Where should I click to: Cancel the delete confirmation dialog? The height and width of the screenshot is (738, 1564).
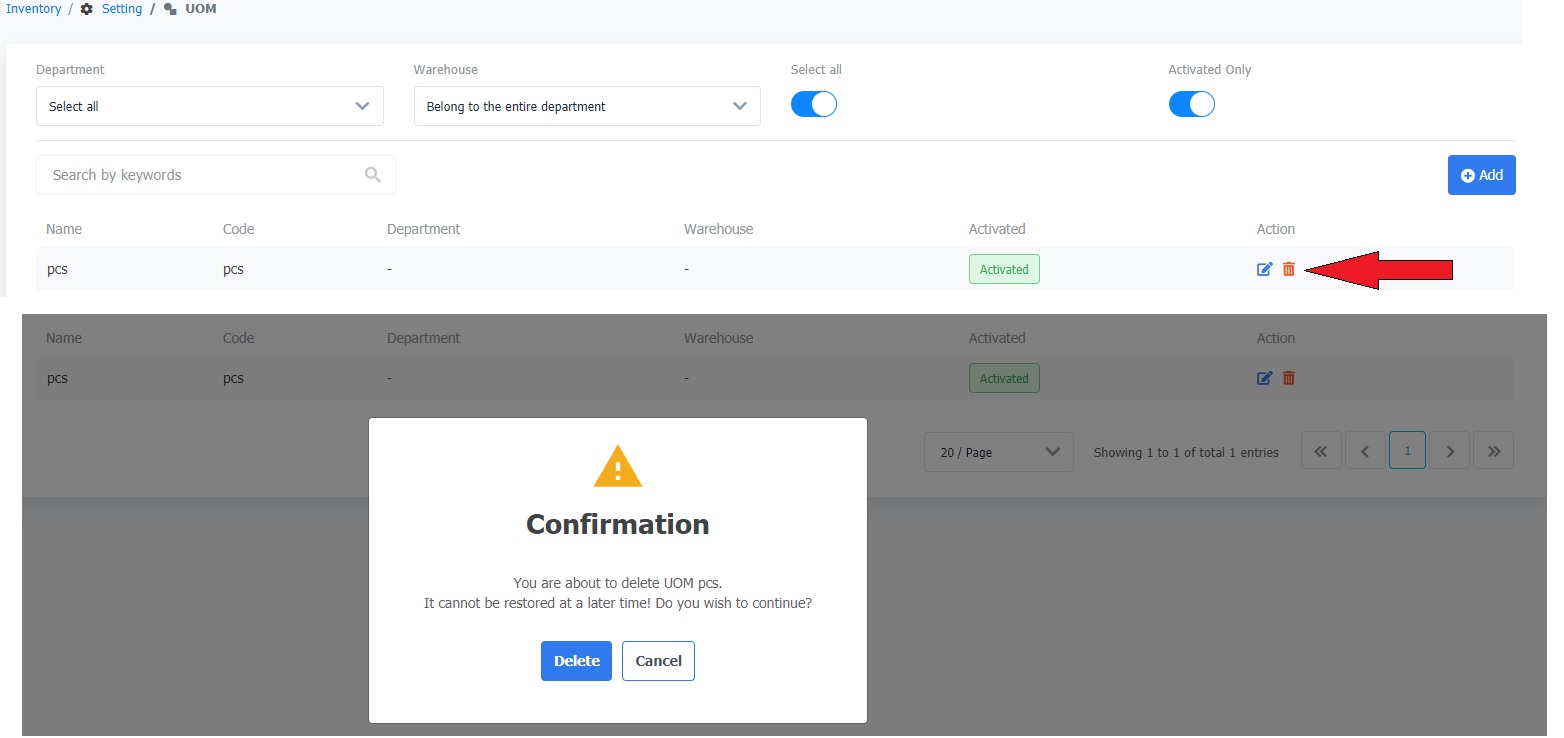click(x=658, y=661)
